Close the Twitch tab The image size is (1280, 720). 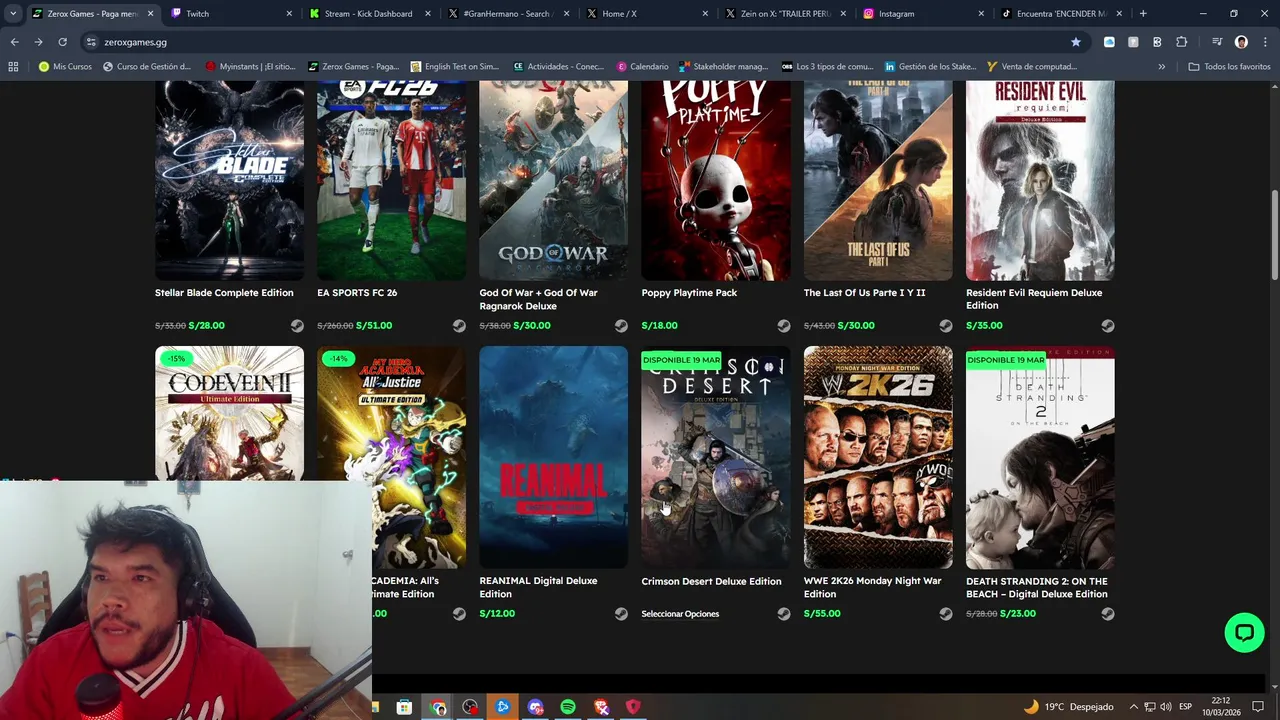click(x=290, y=14)
